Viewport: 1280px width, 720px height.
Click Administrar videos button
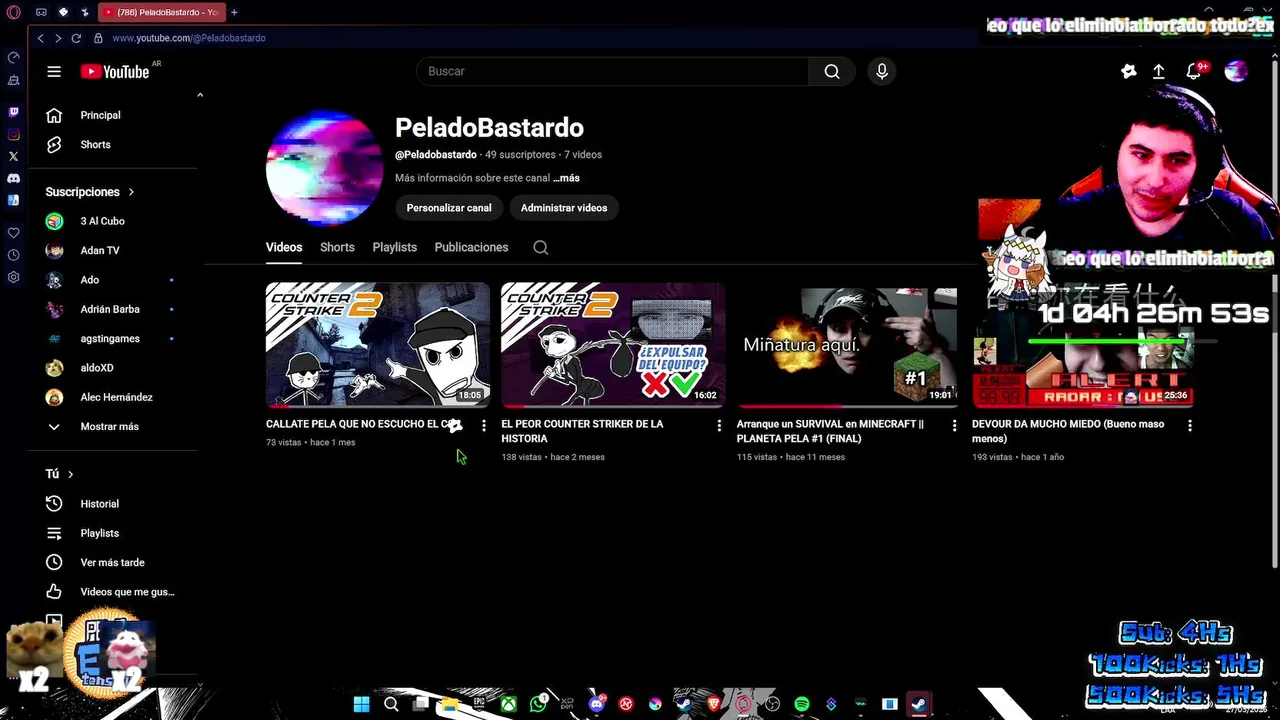click(564, 208)
